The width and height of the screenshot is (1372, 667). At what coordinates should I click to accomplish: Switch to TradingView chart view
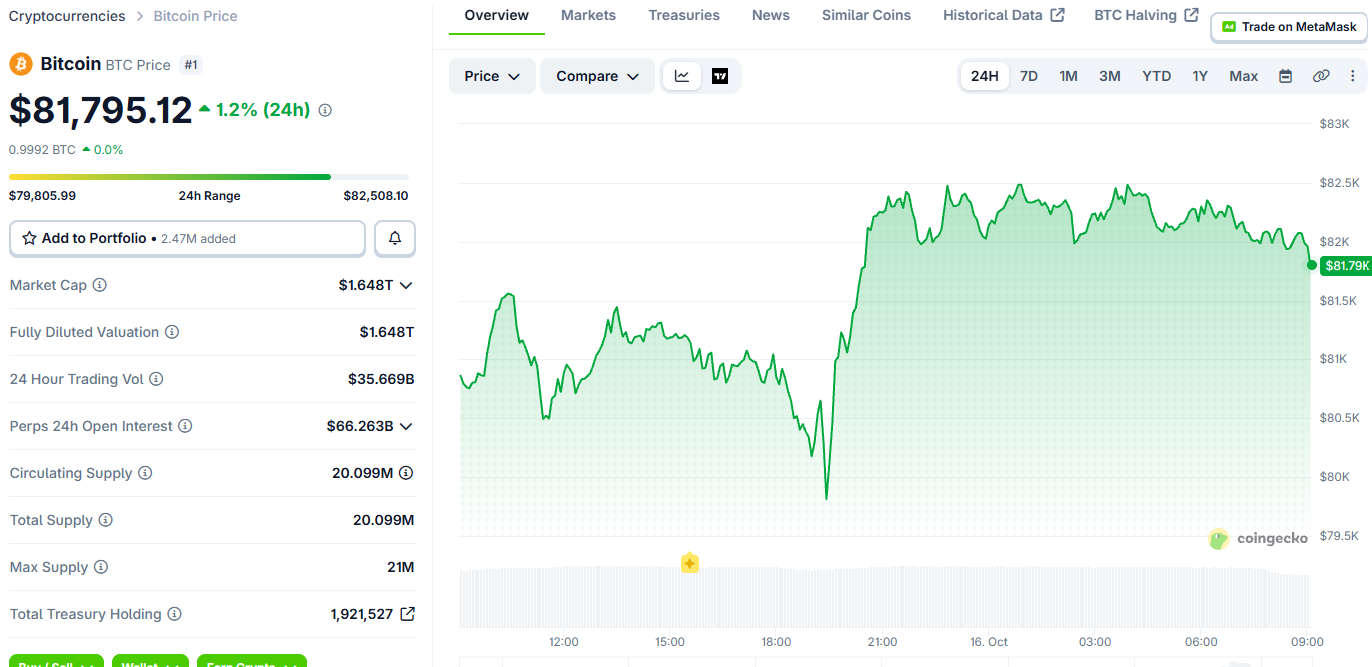(720, 76)
